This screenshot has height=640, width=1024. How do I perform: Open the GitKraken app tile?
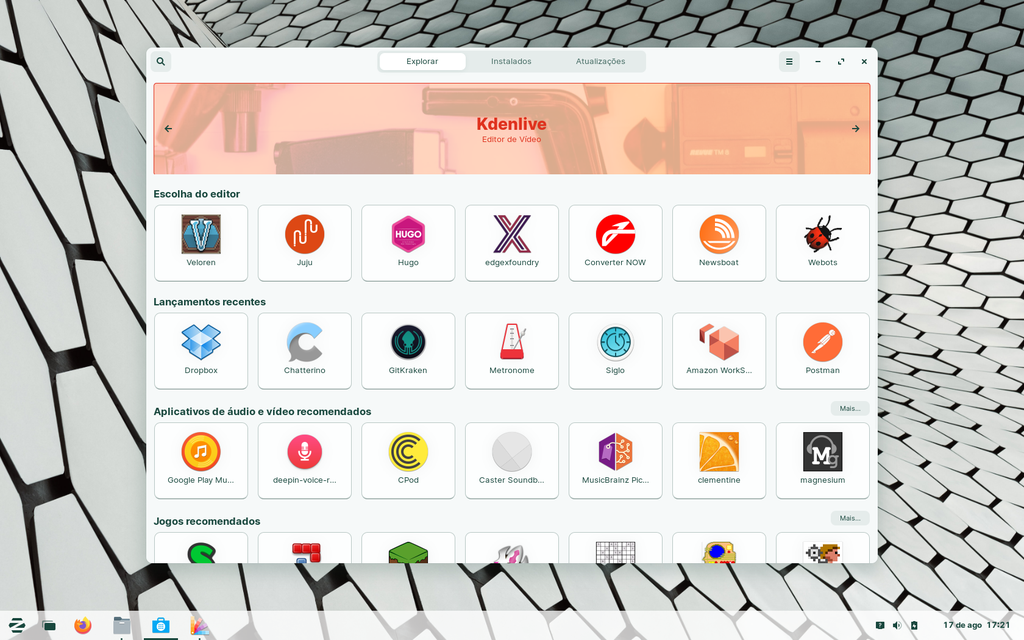pos(408,351)
